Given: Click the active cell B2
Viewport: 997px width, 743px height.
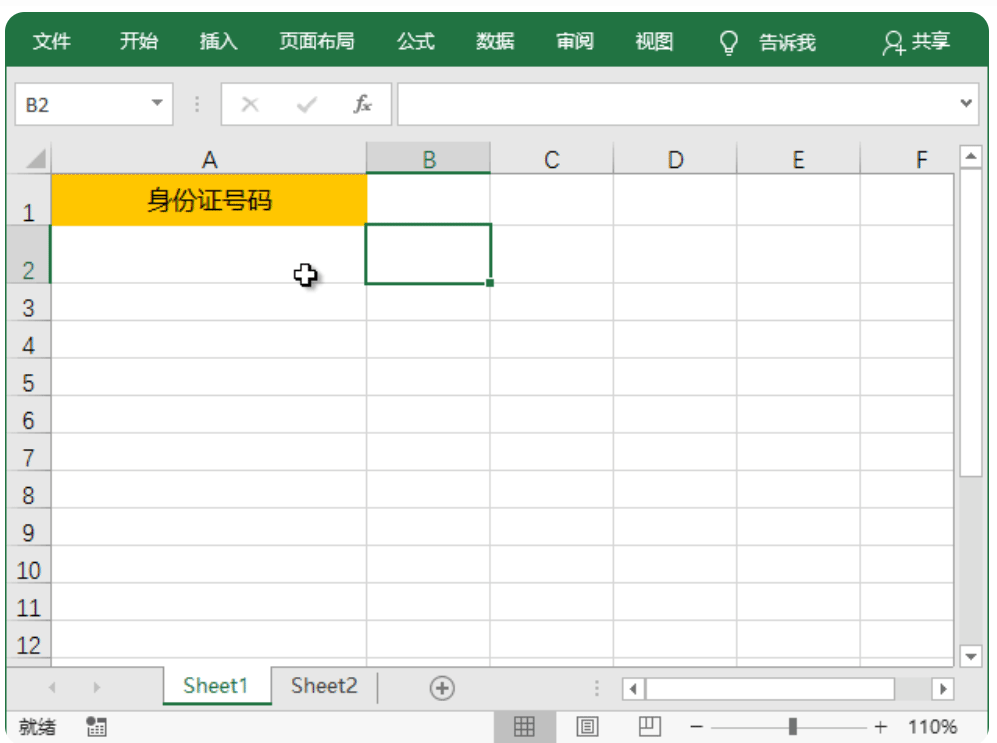Looking at the screenshot, I should pyautogui.click(x=429, y=254).
